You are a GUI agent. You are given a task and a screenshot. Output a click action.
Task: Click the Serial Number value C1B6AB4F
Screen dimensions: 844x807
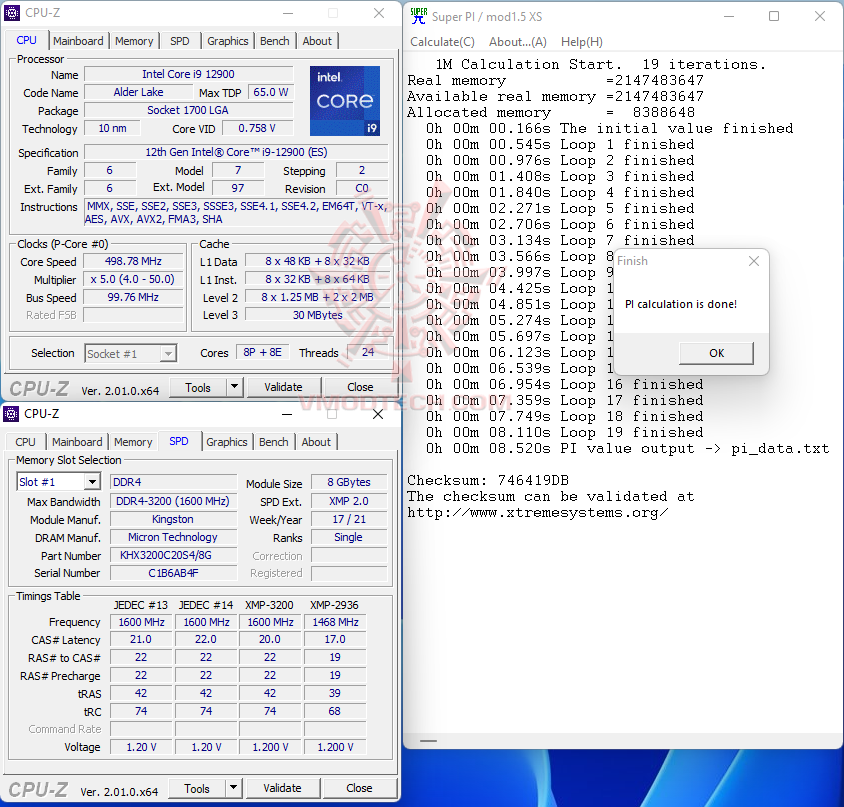(x=173, y=573)
